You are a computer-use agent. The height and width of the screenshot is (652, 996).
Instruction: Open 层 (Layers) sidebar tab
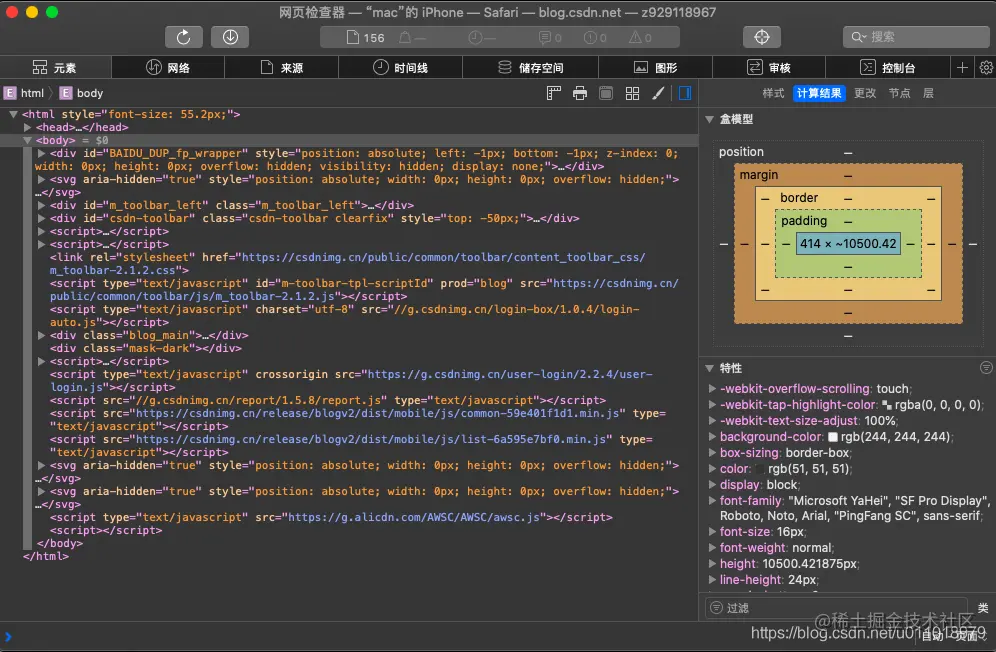(x=928, y=93)
